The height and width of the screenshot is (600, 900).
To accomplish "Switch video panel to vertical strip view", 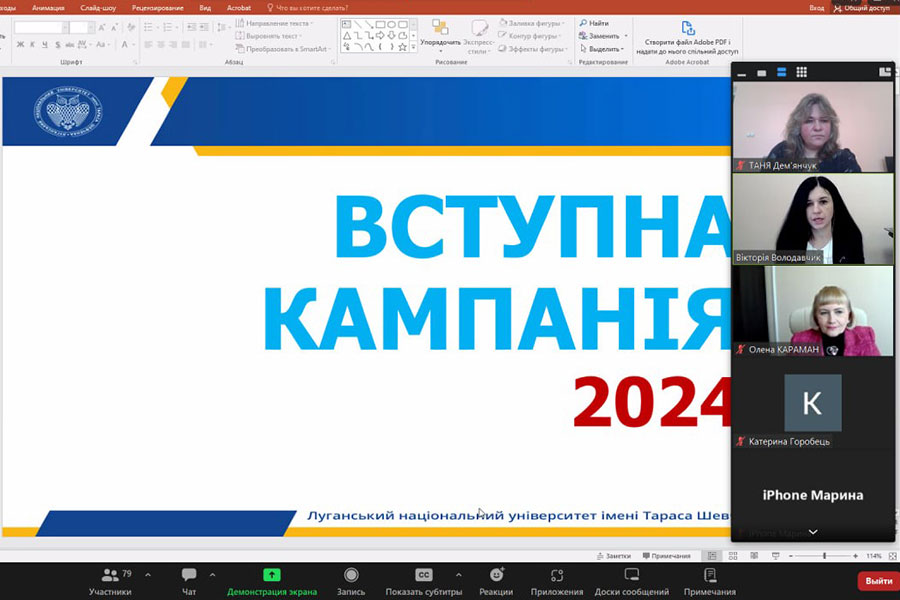I will pyautogui.click(x=781, y=72).
